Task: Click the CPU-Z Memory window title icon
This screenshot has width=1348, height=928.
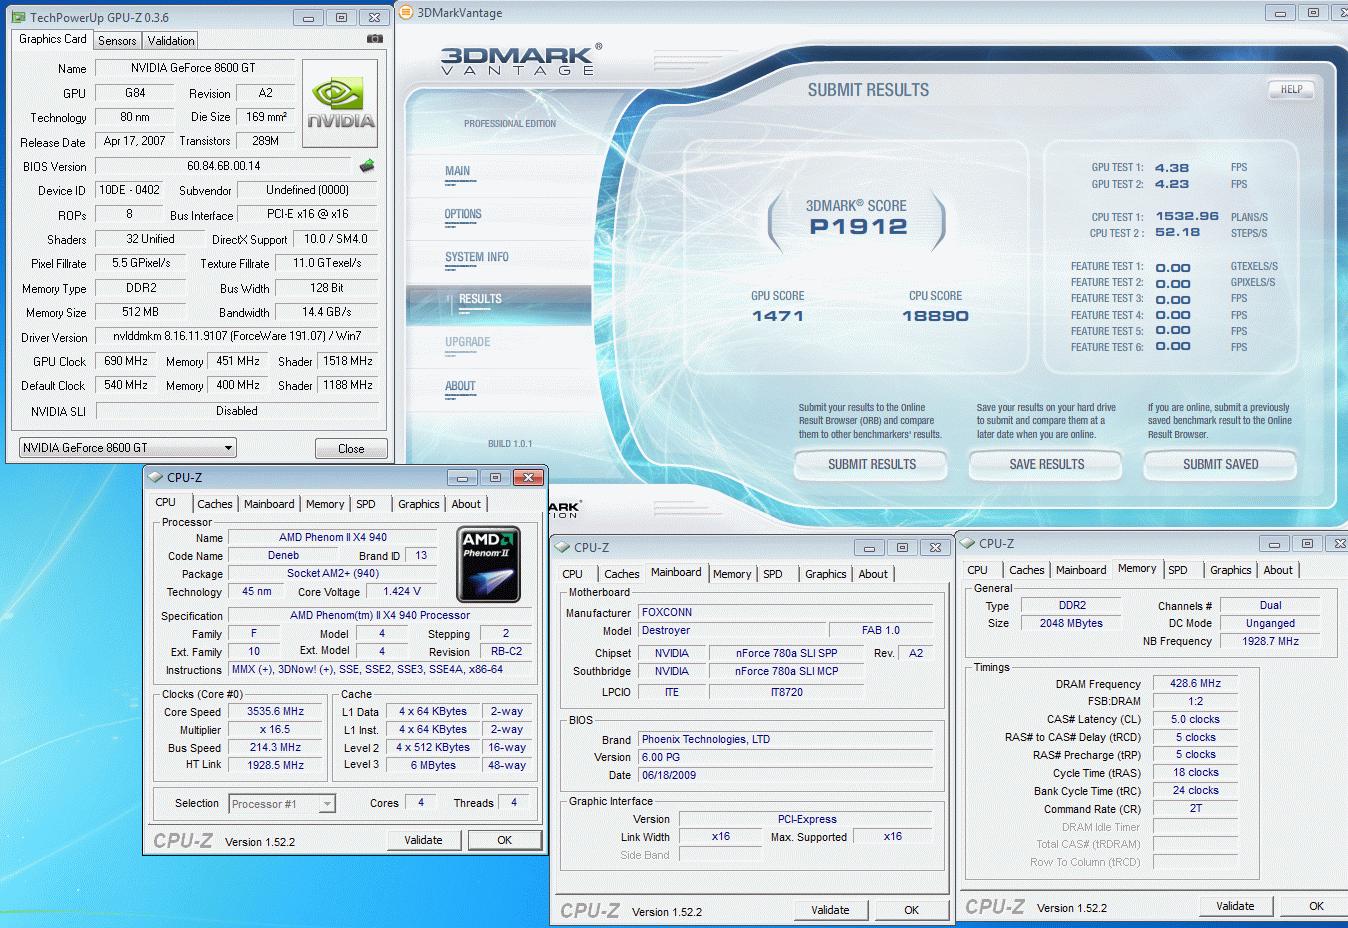Action: (x=967, y=543)
